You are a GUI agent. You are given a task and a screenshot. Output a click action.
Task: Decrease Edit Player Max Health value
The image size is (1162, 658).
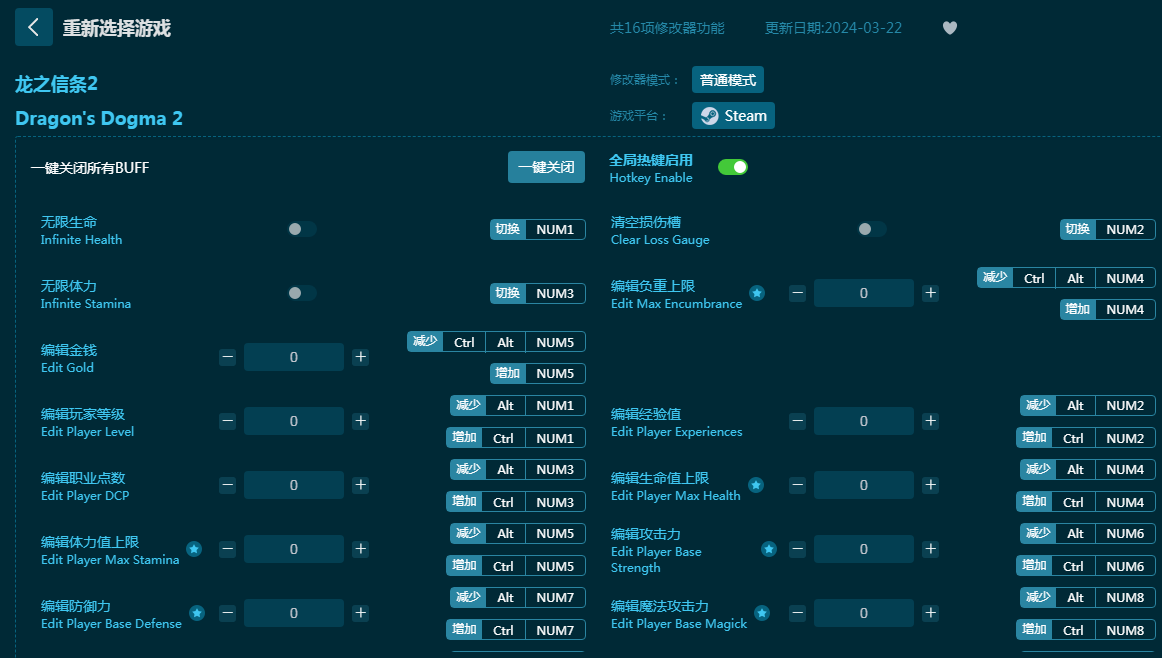click(797, 485)
